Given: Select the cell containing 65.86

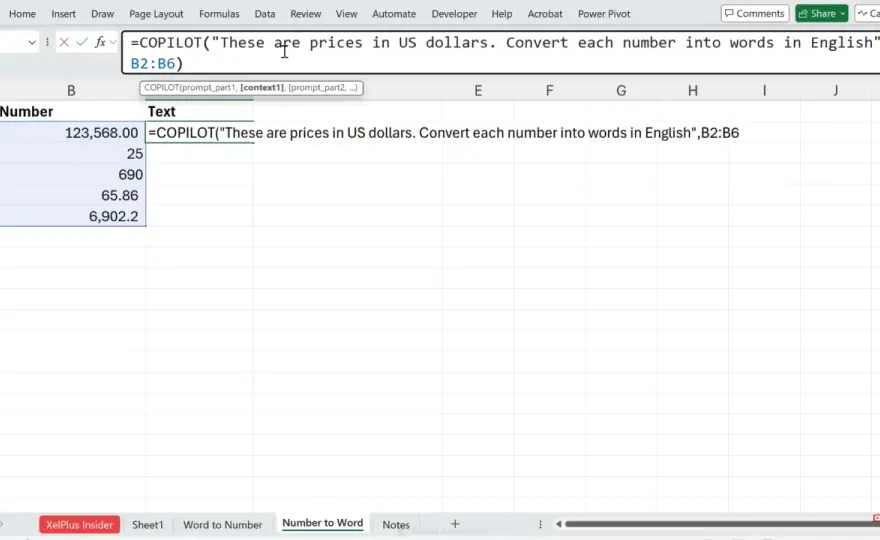Looking at the screenshot, I should tap(72, 195).
